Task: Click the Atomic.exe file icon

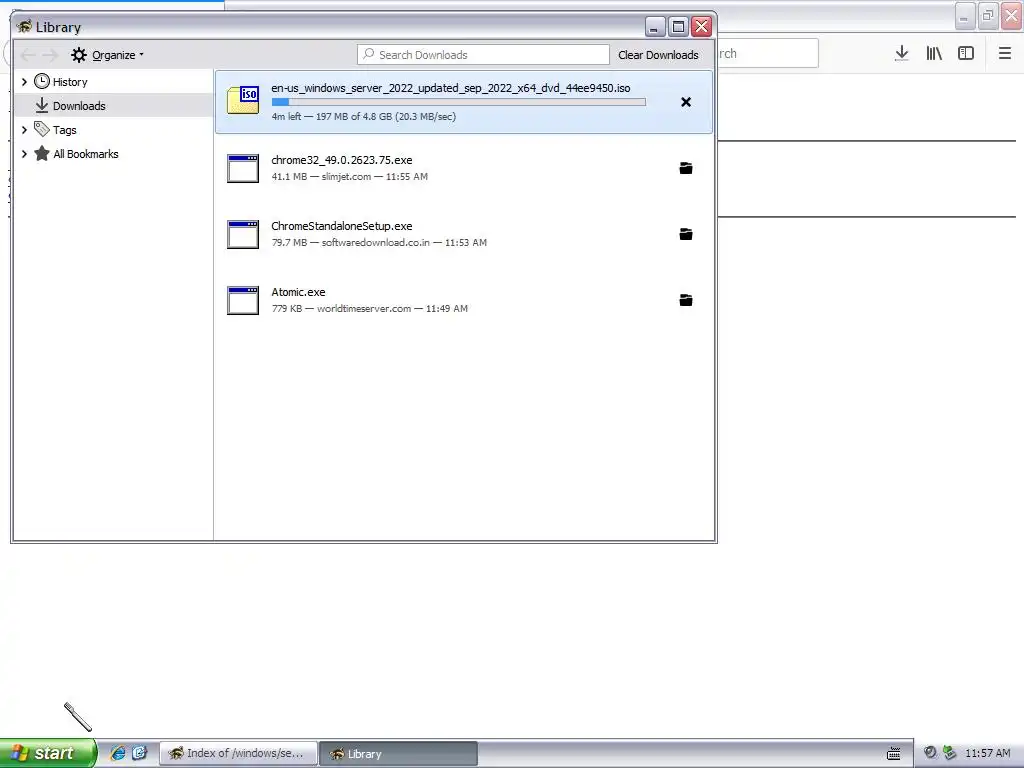Action: point(243,300)
